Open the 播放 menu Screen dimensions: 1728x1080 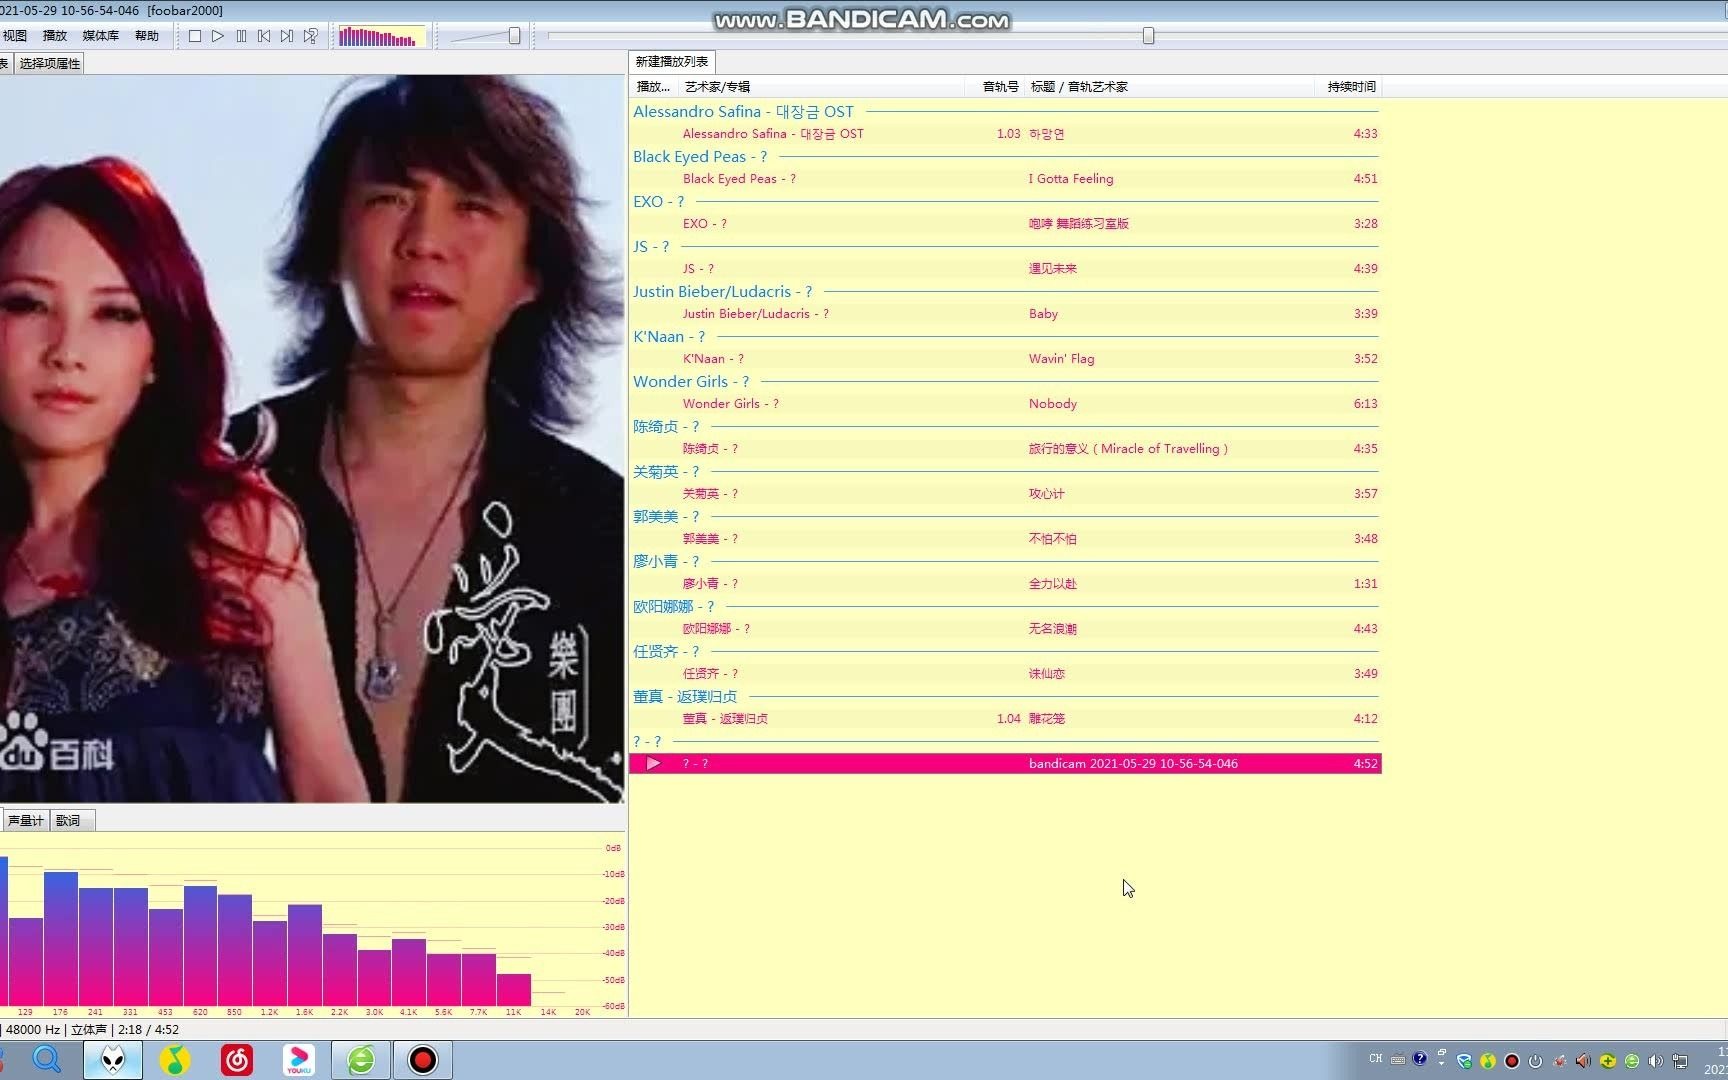point(55,36)
